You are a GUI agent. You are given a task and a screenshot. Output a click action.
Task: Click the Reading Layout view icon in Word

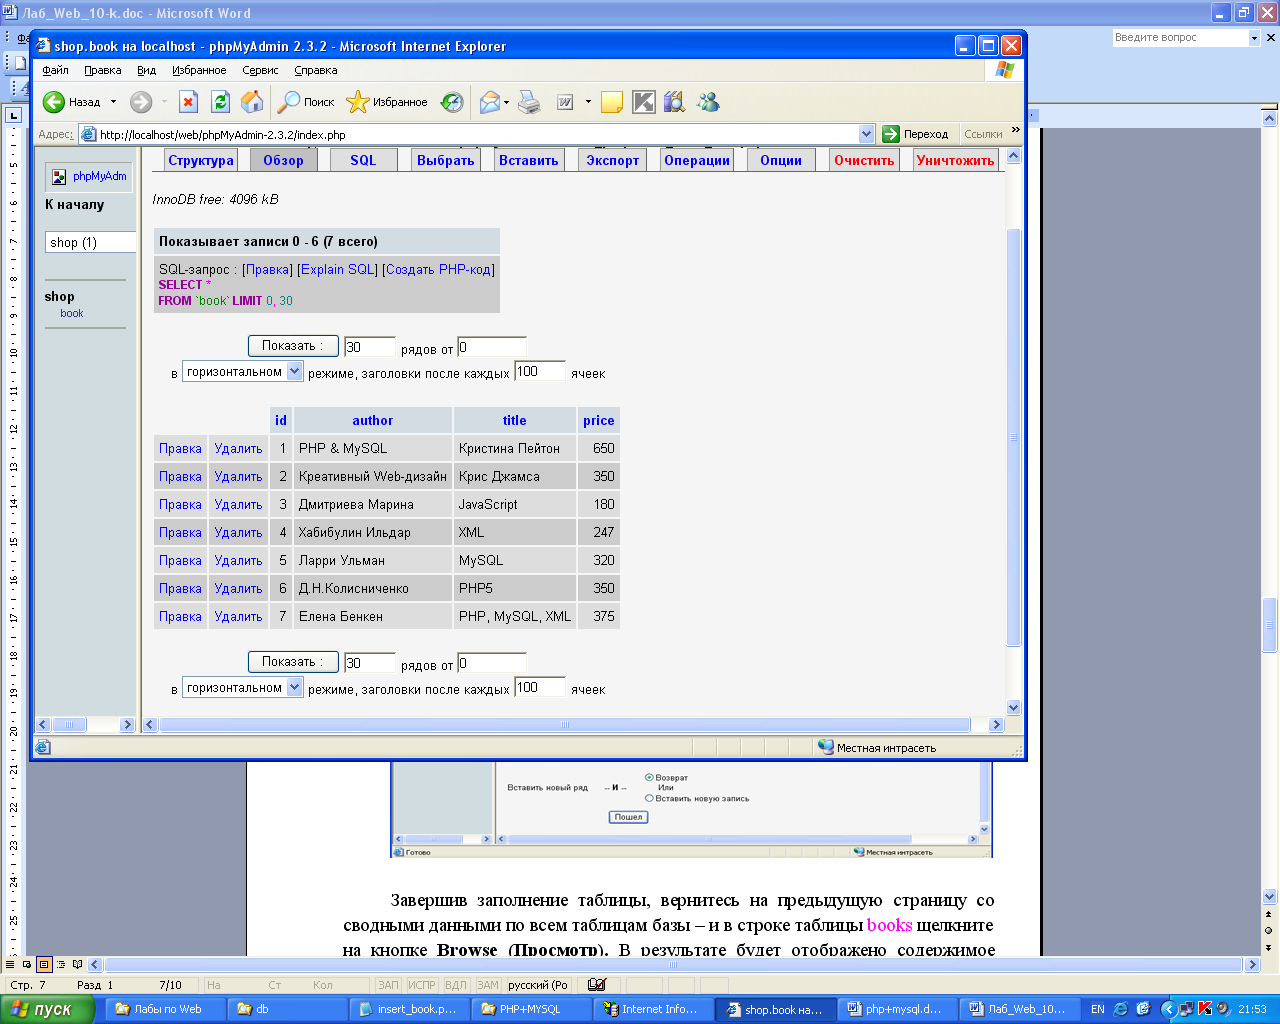click(78, 965)
